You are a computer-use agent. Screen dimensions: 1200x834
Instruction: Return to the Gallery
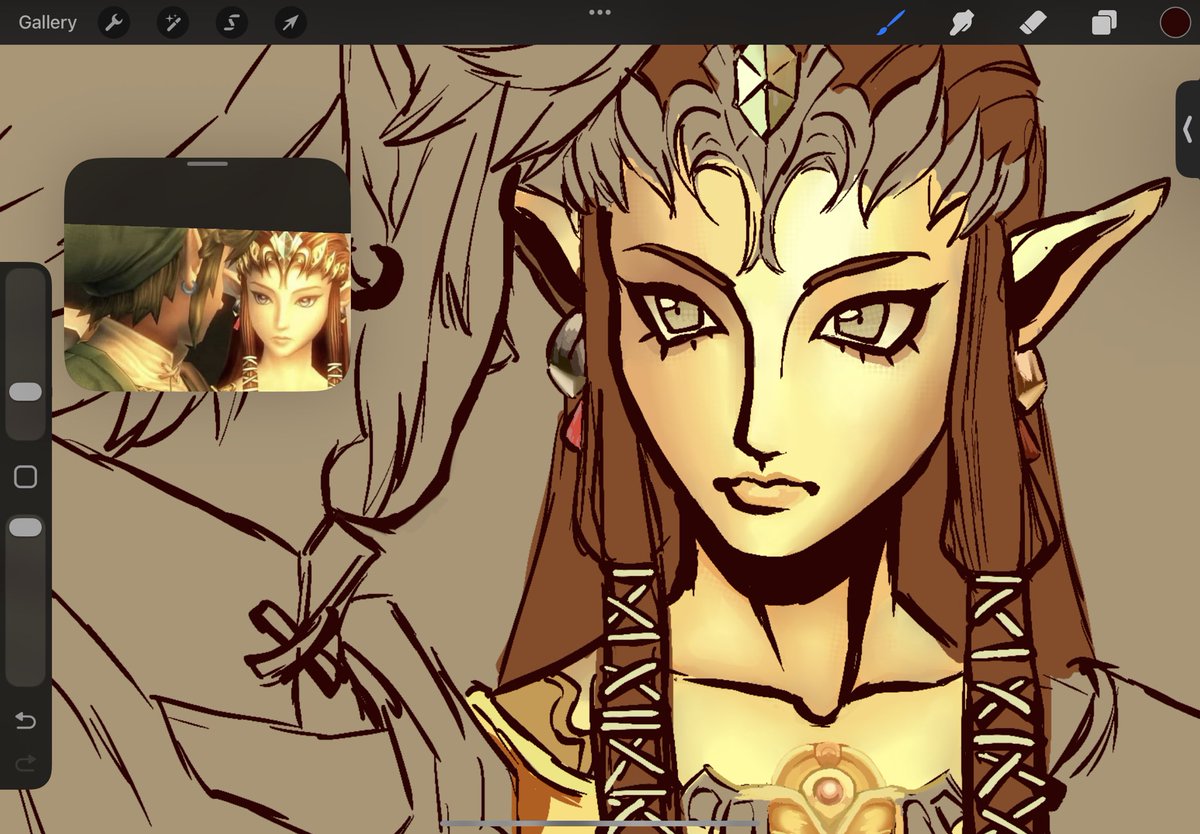pos(47,22)
